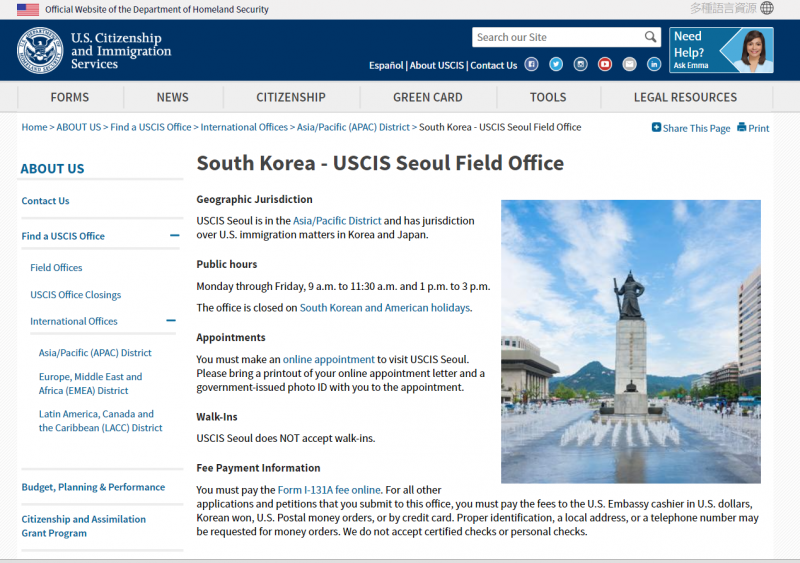Click the South Korea - USCIS Seoul Field Office heading

(x=380, y=163)
